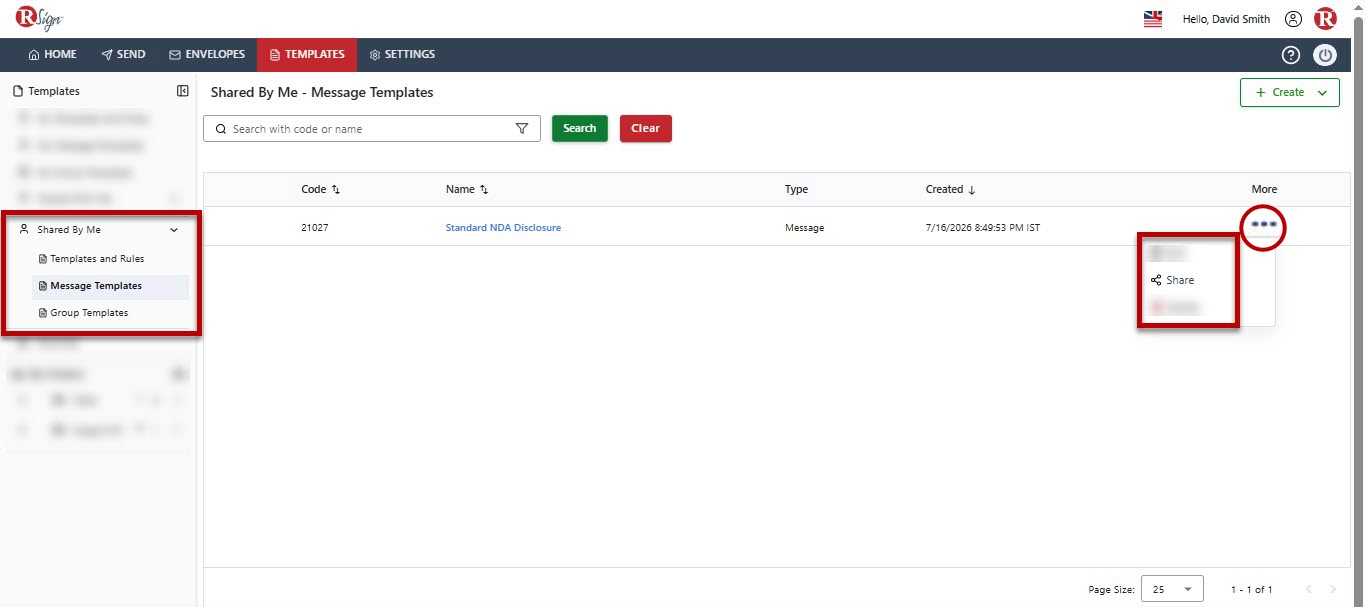Click the green Search button
1366x607 pixels.
point(580,128)
